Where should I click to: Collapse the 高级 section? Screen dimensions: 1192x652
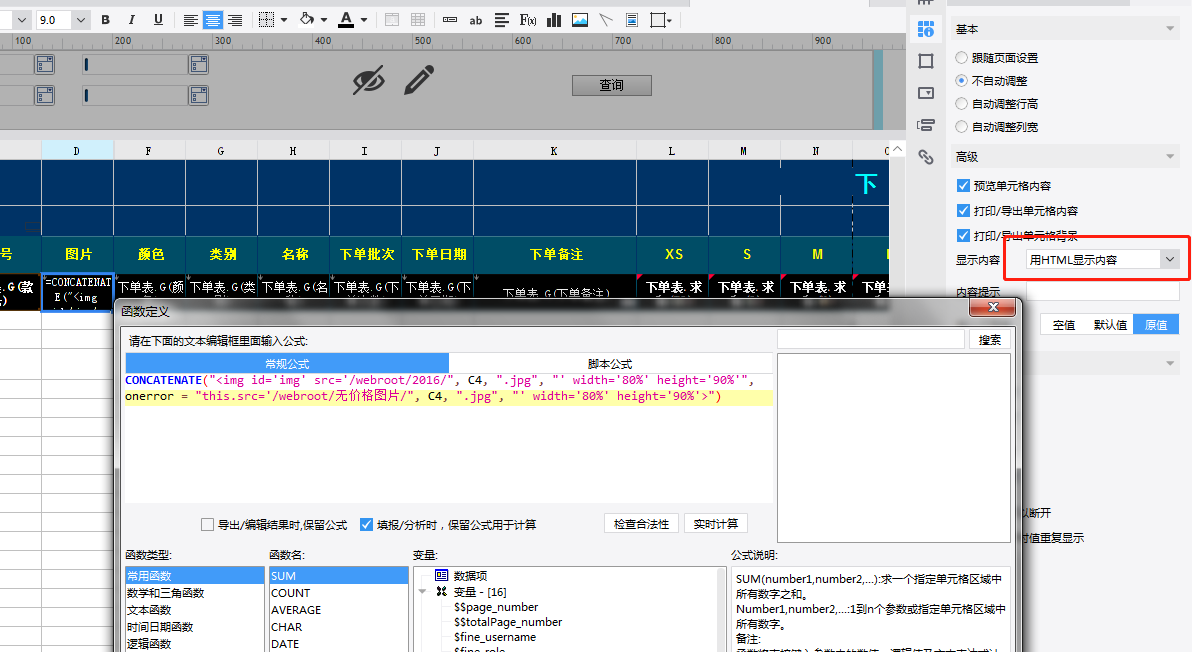1170,157
